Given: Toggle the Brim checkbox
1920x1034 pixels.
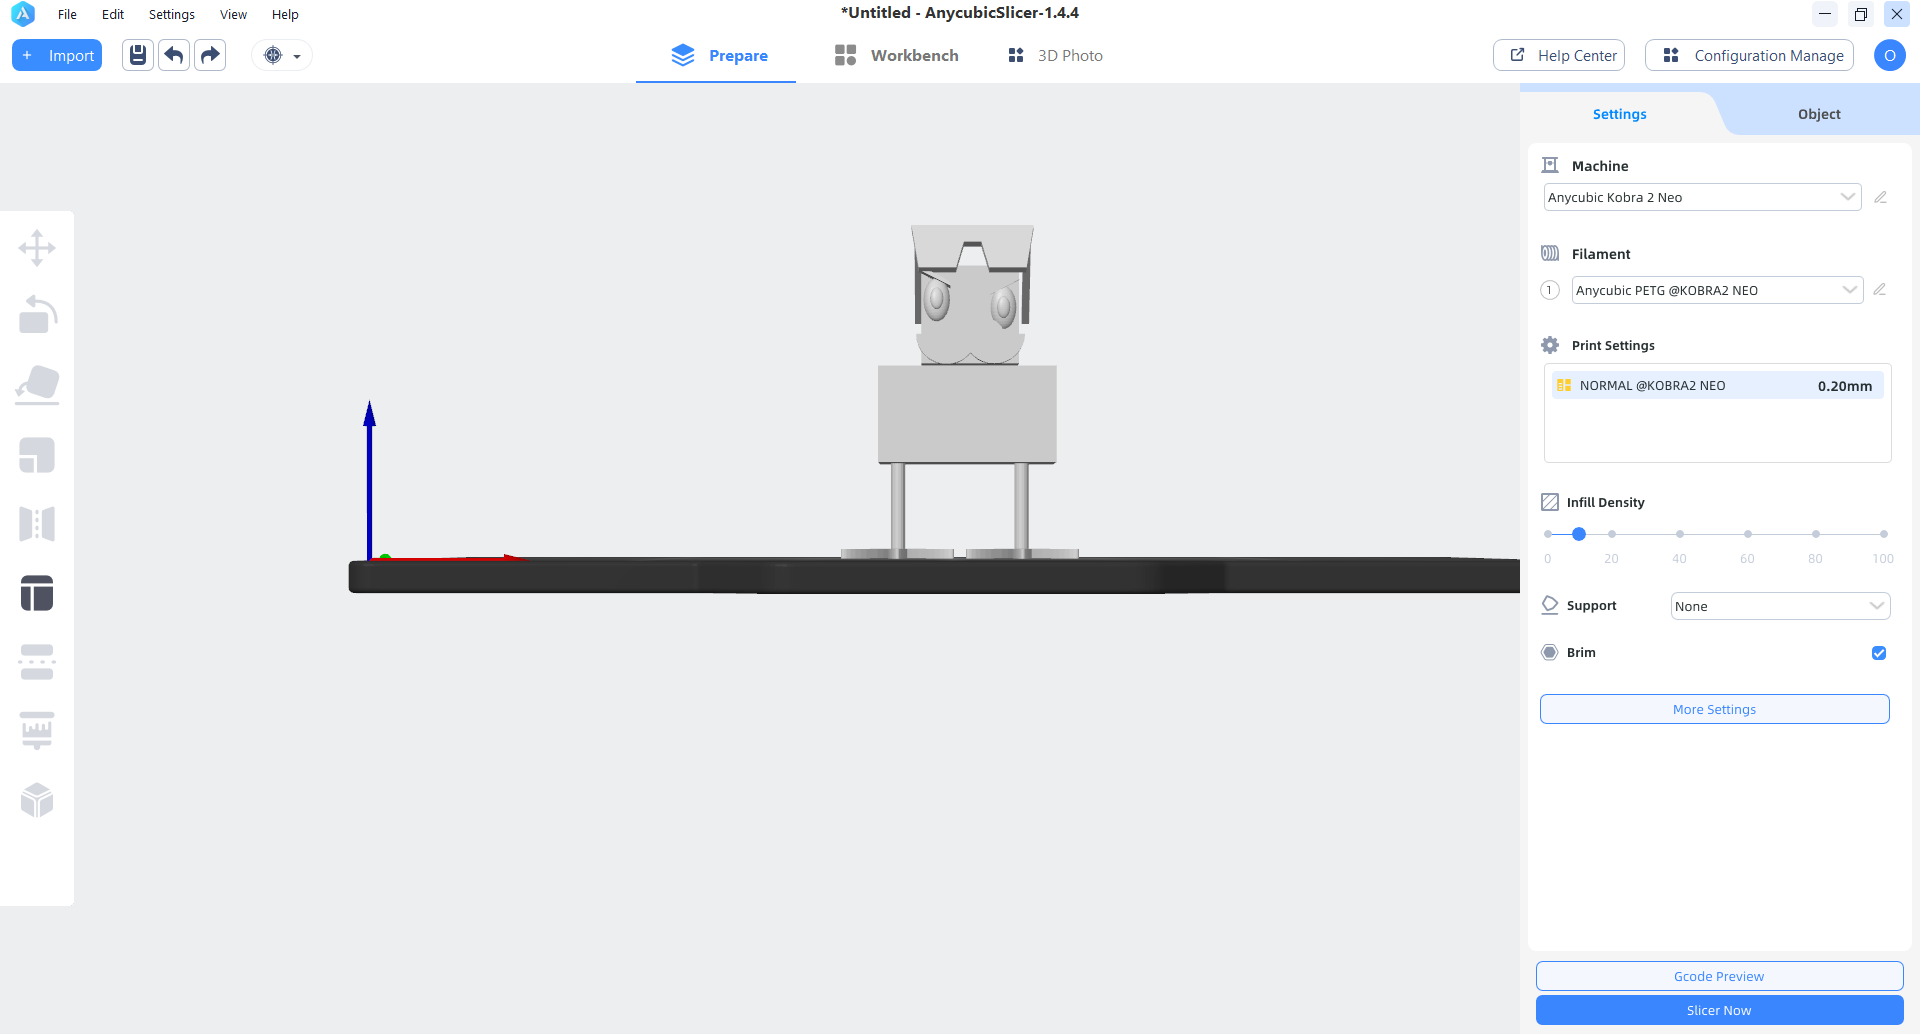Looking at the screenshot, I should pos(1879,653).
